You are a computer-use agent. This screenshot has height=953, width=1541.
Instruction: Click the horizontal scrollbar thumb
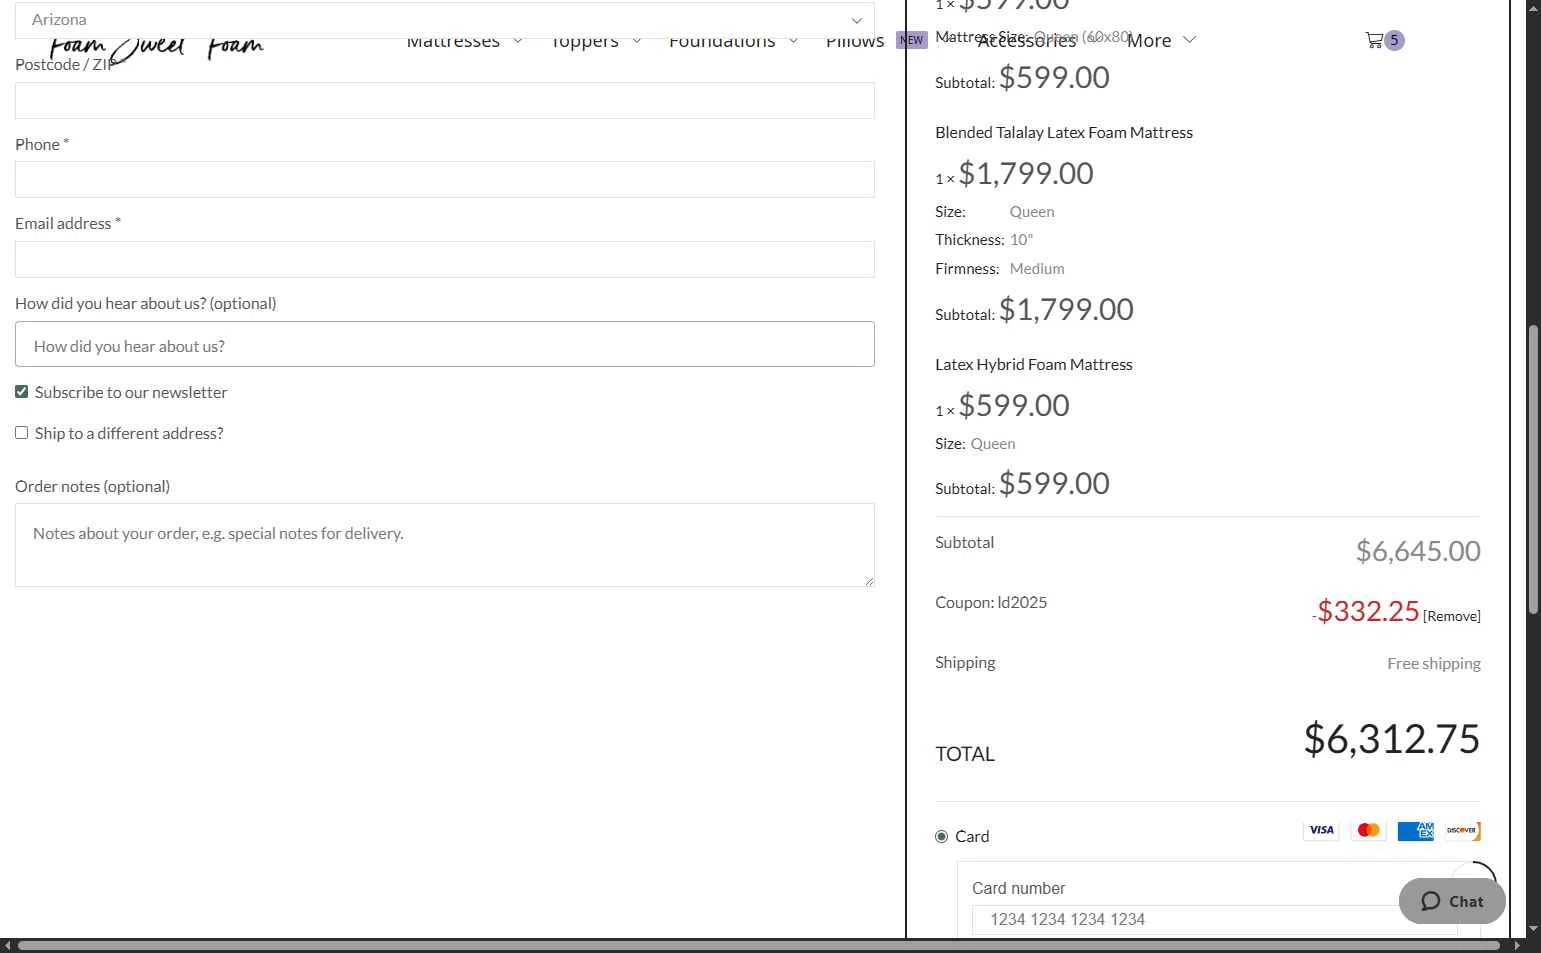[x=758, y=945]
